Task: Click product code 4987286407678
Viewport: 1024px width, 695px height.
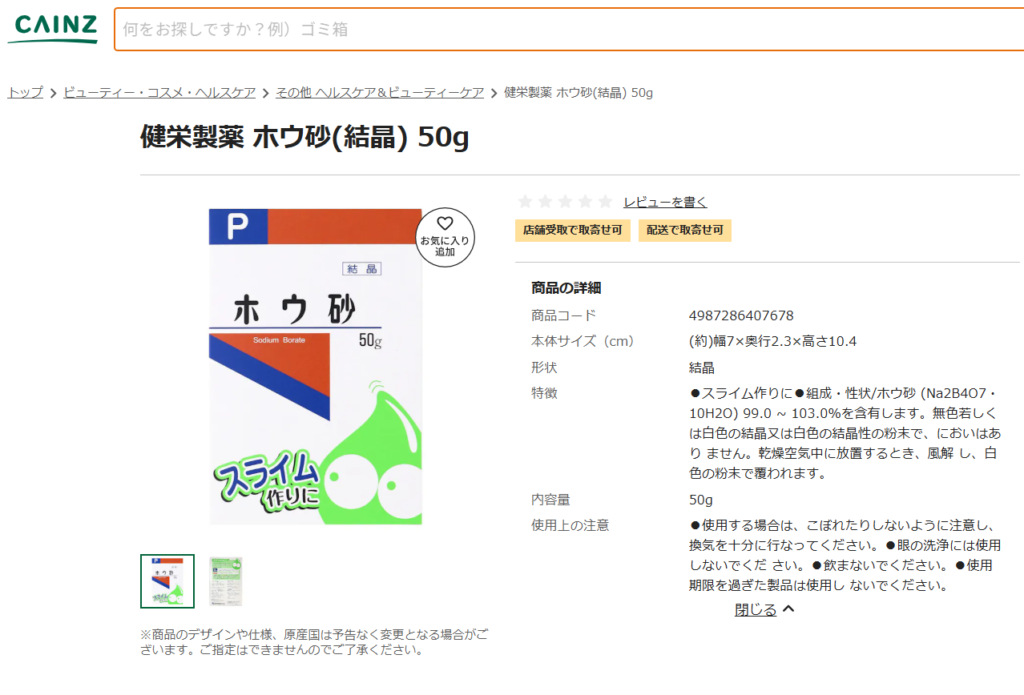Action: [x=741, y=315]
